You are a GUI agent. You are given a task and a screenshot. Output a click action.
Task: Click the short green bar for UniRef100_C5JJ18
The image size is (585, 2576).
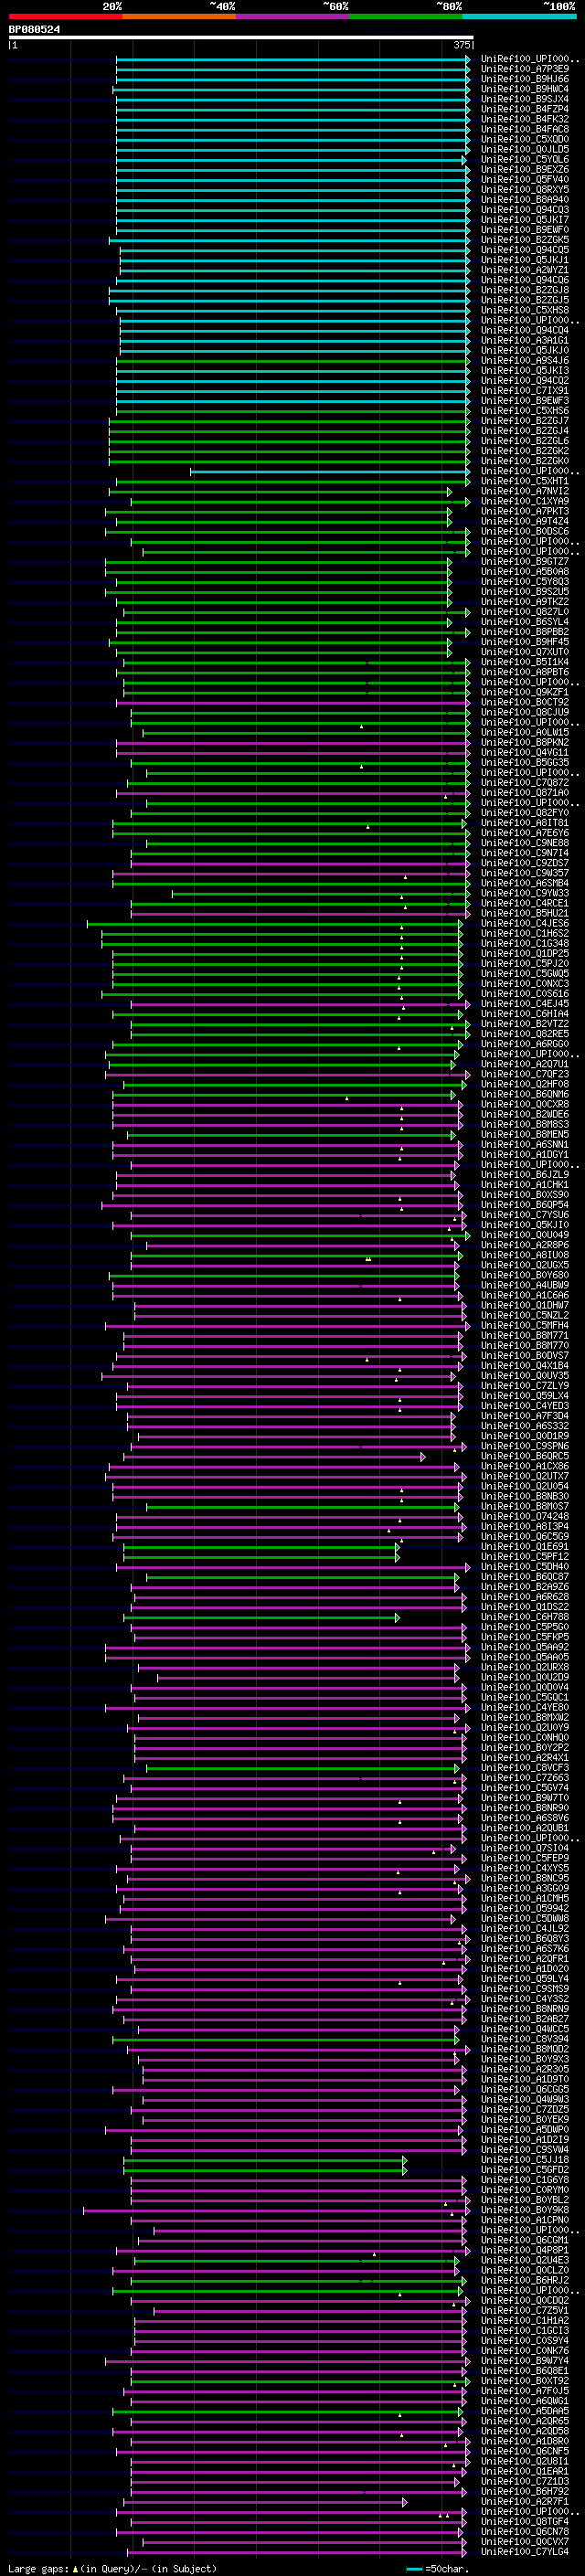[265, 2158]
